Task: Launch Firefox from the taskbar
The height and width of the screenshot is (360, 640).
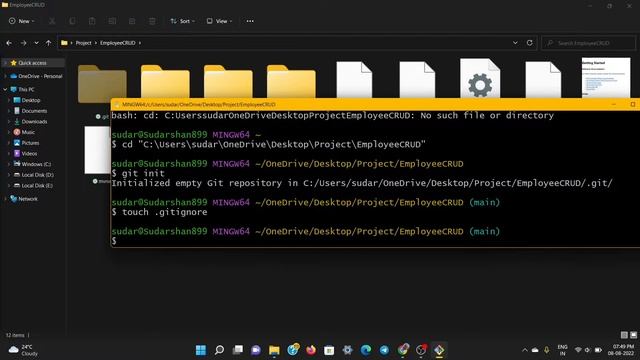Action: click(311, 350)
